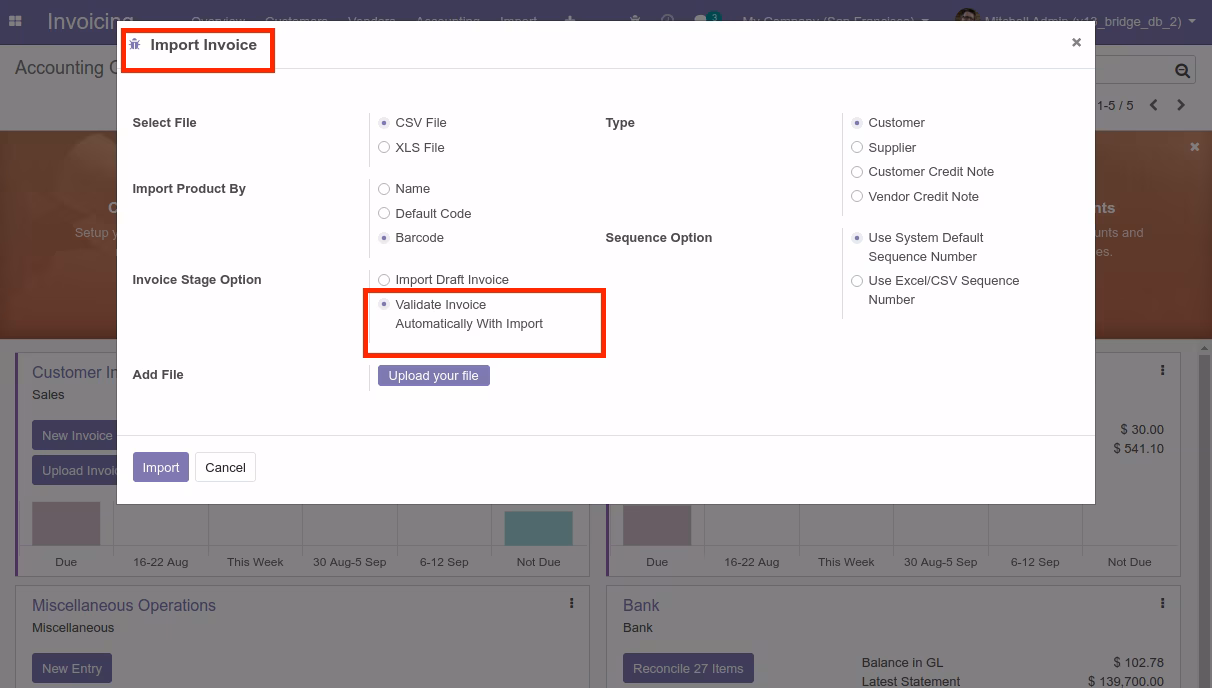This screenshot has height=688, width=1212.
Task: Click New Invoice on dashboard
Action: click(75, 435)
